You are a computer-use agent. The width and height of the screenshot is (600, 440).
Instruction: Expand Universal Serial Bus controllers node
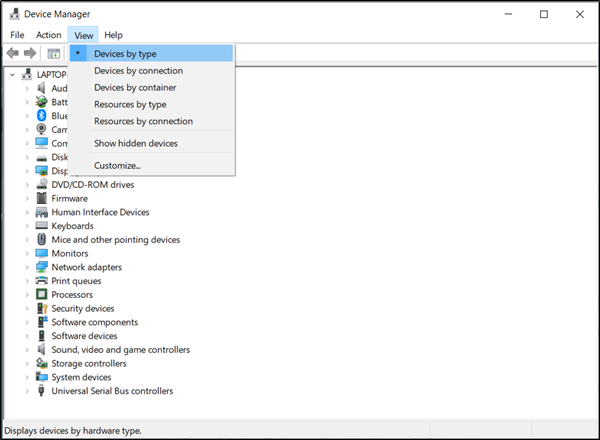[x=27, y=391]
